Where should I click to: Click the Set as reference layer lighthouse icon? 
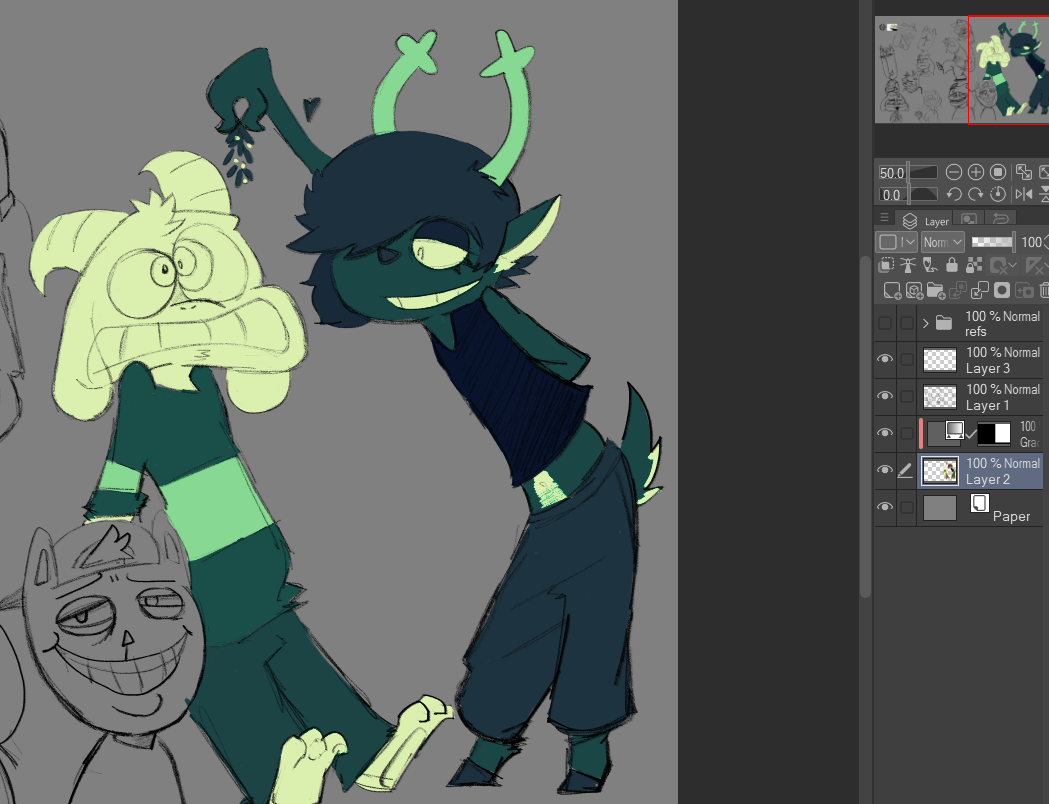click(x=908, y=266)
